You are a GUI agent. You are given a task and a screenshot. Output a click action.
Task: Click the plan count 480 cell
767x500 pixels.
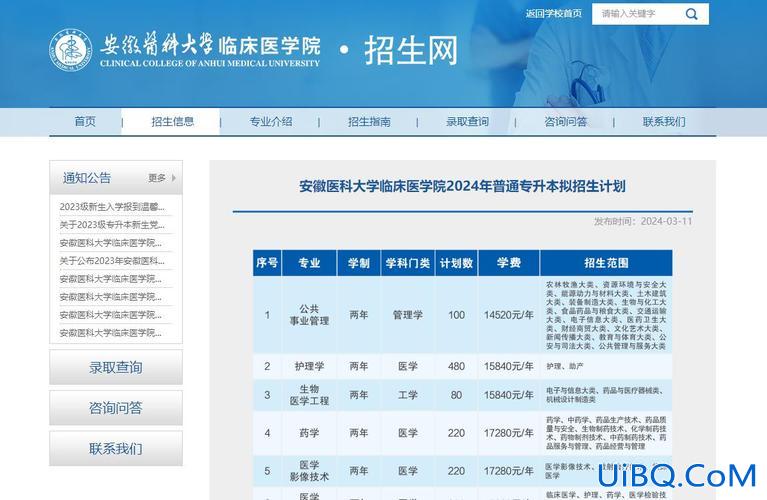point(456,366)
